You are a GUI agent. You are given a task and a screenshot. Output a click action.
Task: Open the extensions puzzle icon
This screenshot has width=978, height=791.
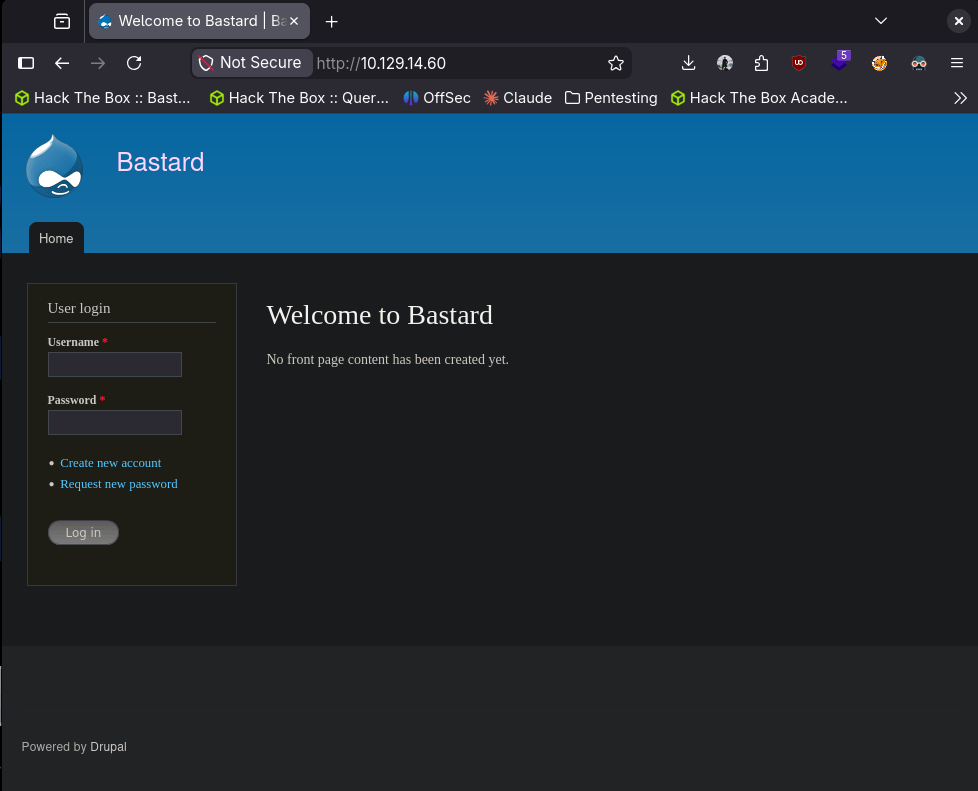coord(762,63)
